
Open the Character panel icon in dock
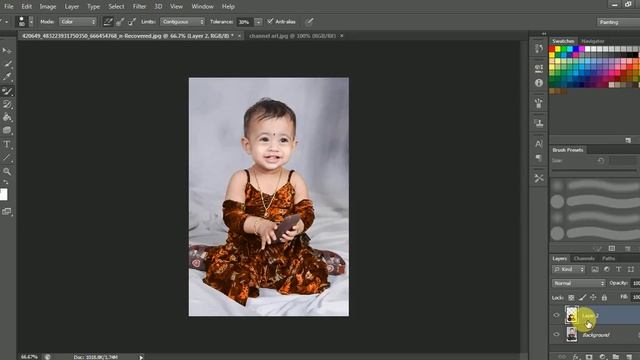(539, 144)
